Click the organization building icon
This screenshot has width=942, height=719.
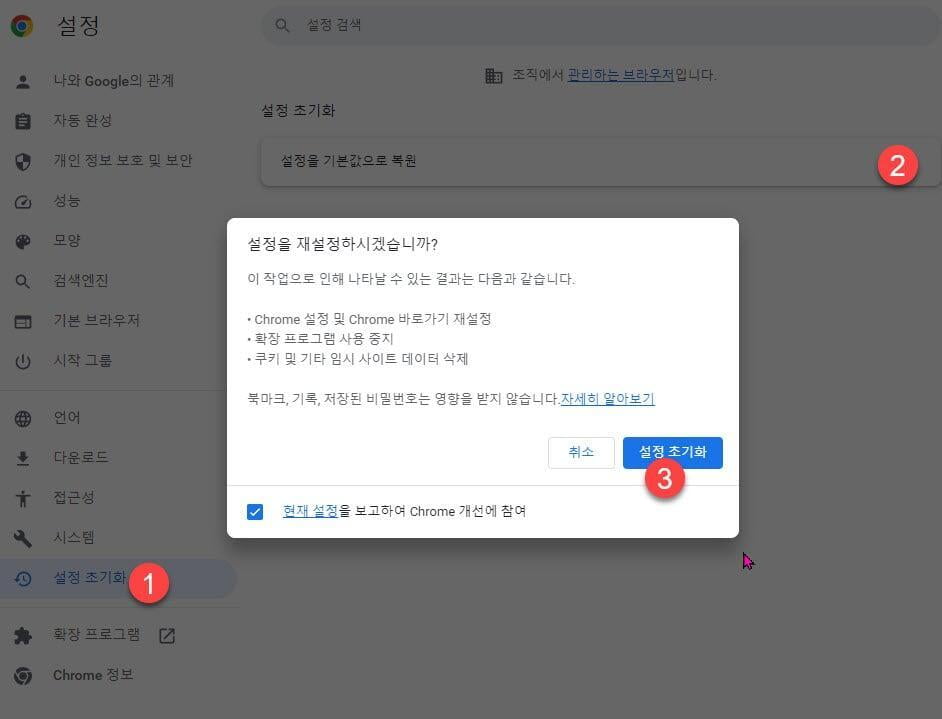494,76
